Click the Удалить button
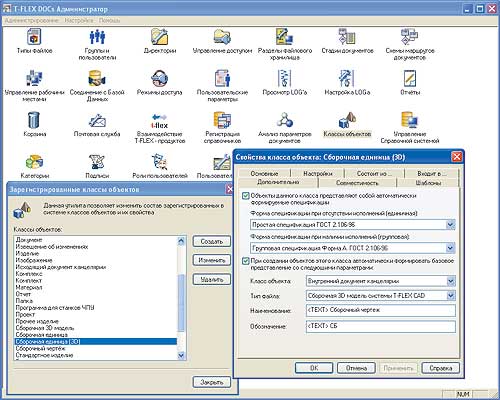 [212, 279]
